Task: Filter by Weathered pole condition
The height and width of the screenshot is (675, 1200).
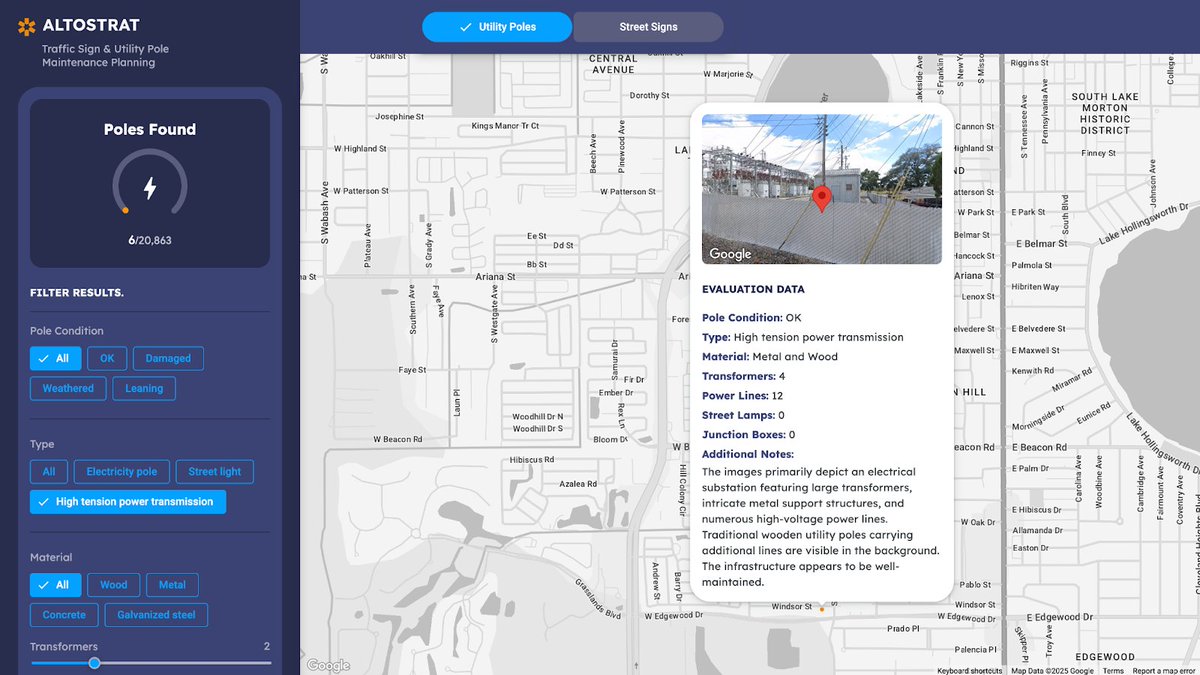Action: tap(68, 388)
